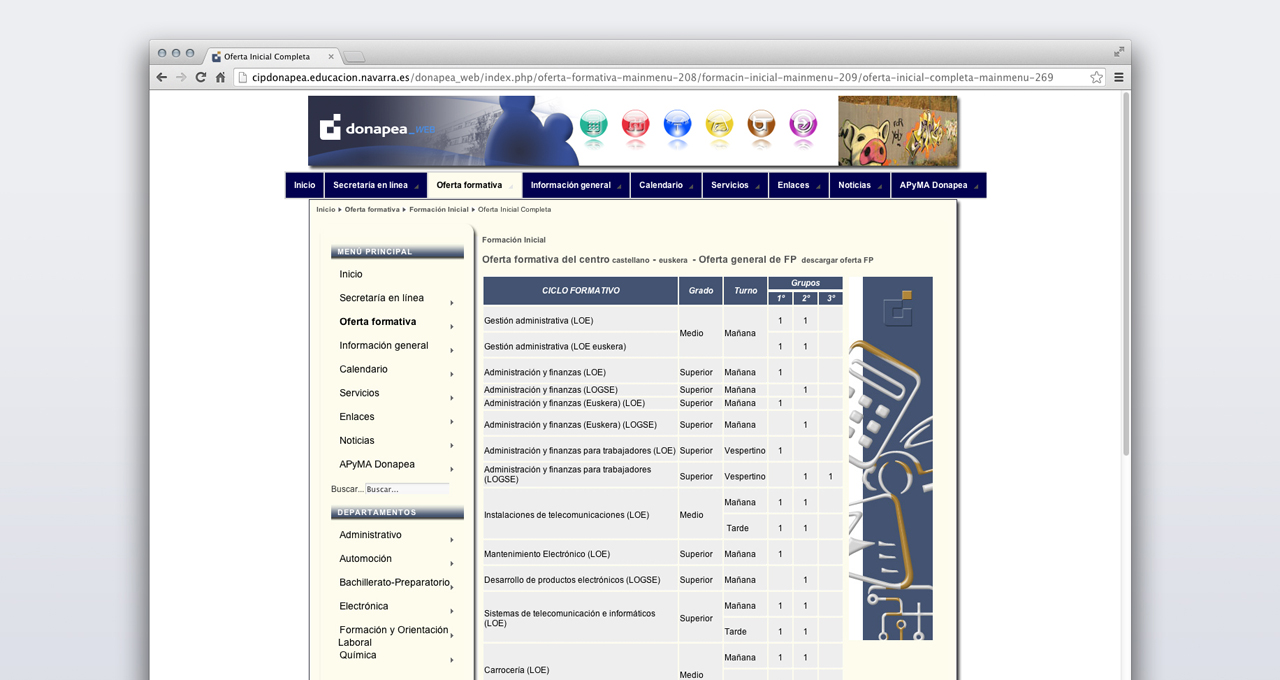The image size is (1280, 680).
Task: Switch to euskera language version link
Action: pos(673,260)
